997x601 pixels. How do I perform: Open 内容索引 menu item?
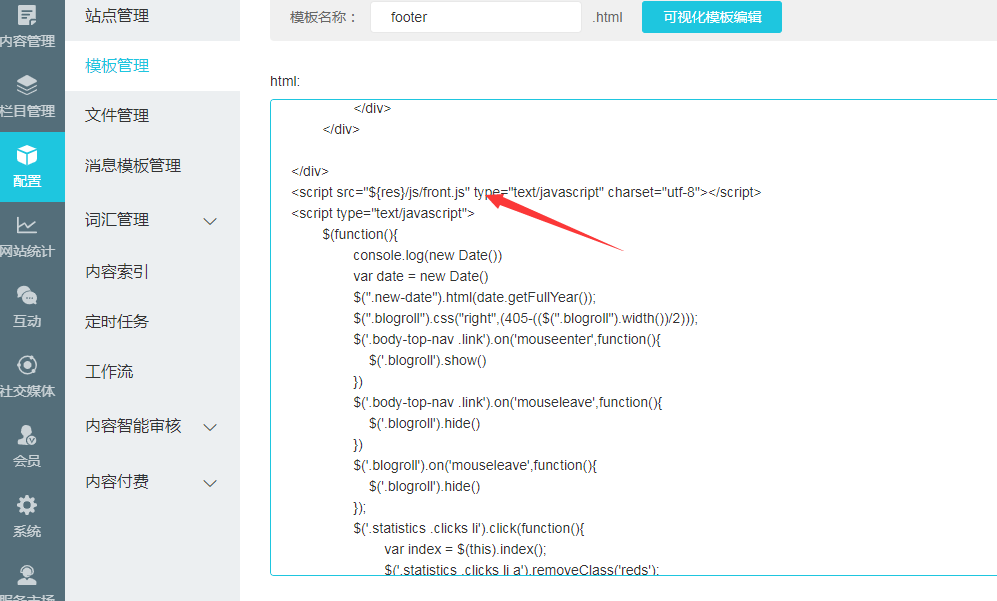pyautogui.click(x=117, y=272)
